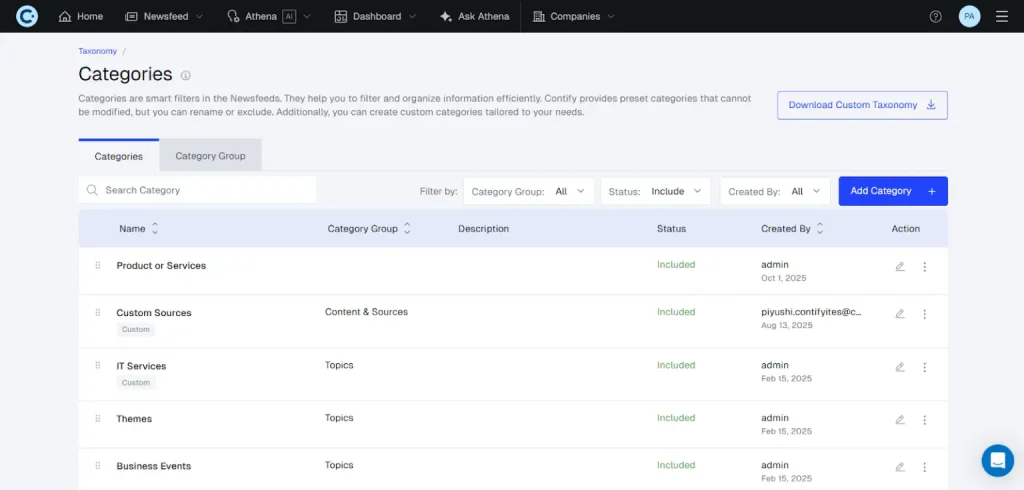
Task: Click the Action column header
Action: pyautogui.click(x=905, y=229)
